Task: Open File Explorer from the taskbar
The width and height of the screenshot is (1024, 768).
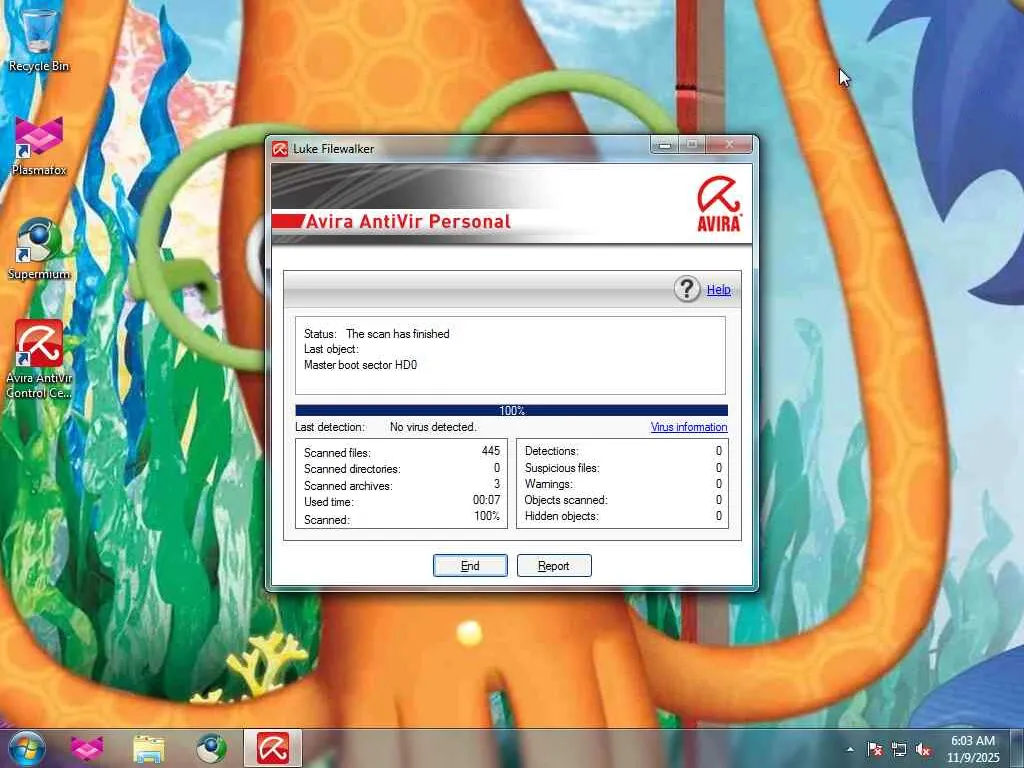Action: coord(149,748)
